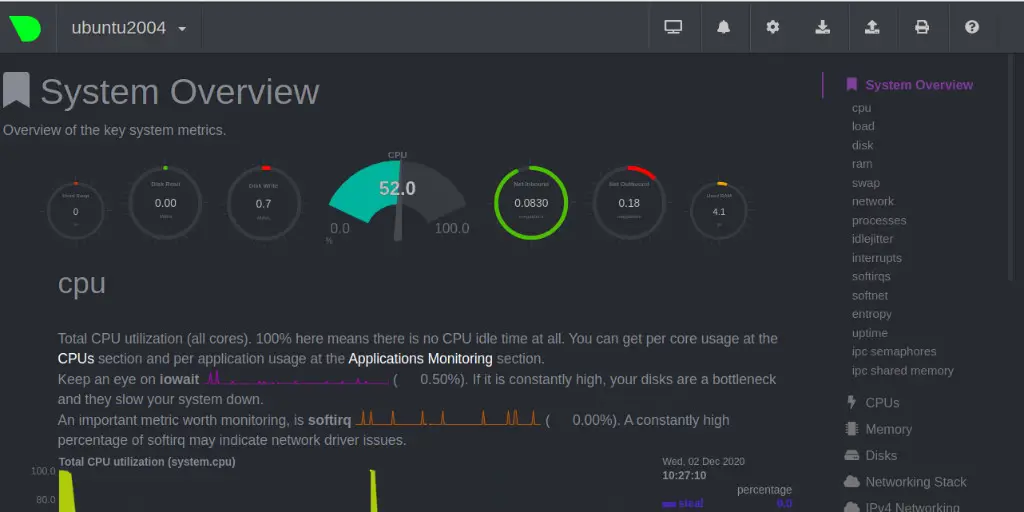
Task: Click the print dashboard icon
Action: (x=921, y=27)
